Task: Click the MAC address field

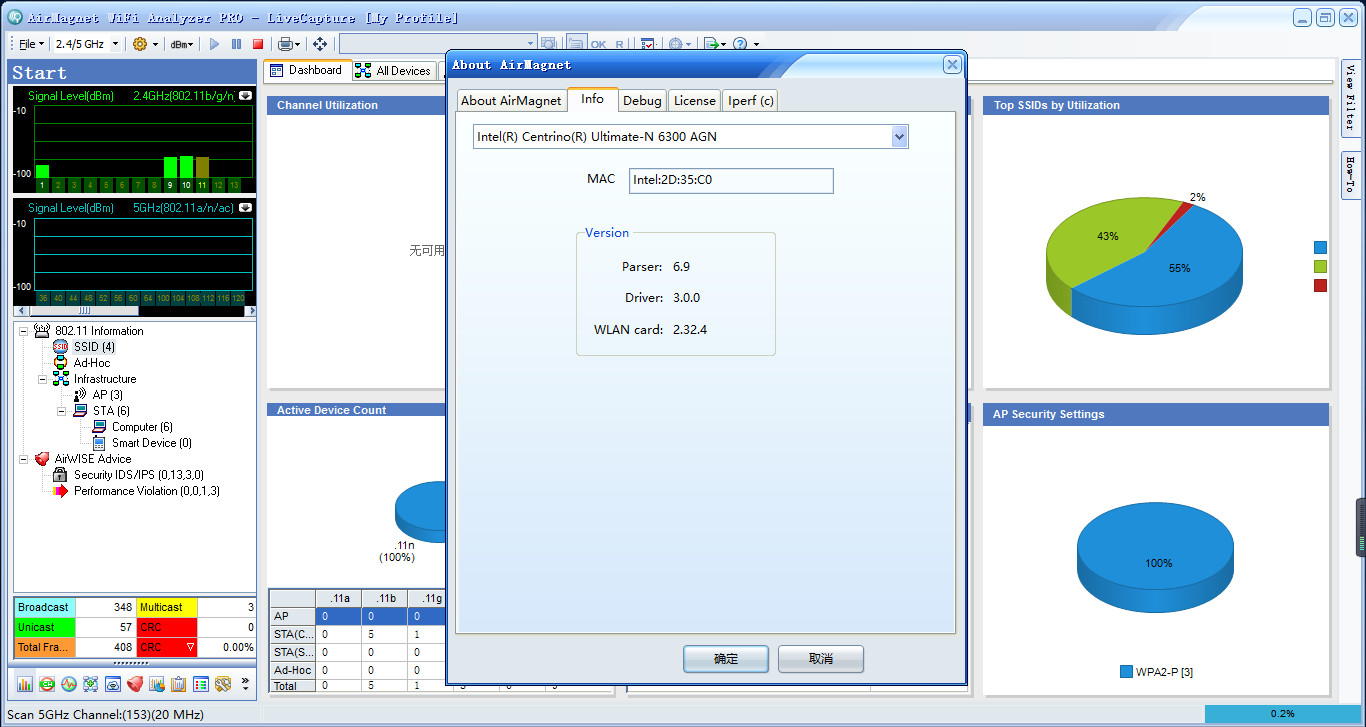Action: coord(731,181)
